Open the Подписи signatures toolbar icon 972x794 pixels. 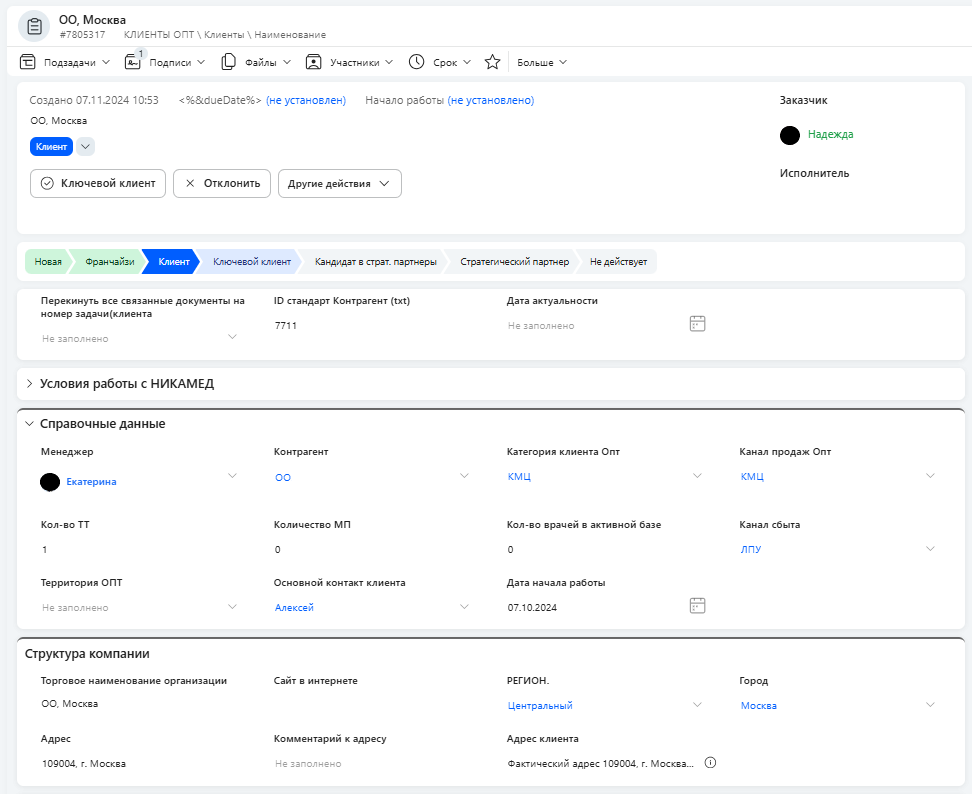click(x=133, y=62)
